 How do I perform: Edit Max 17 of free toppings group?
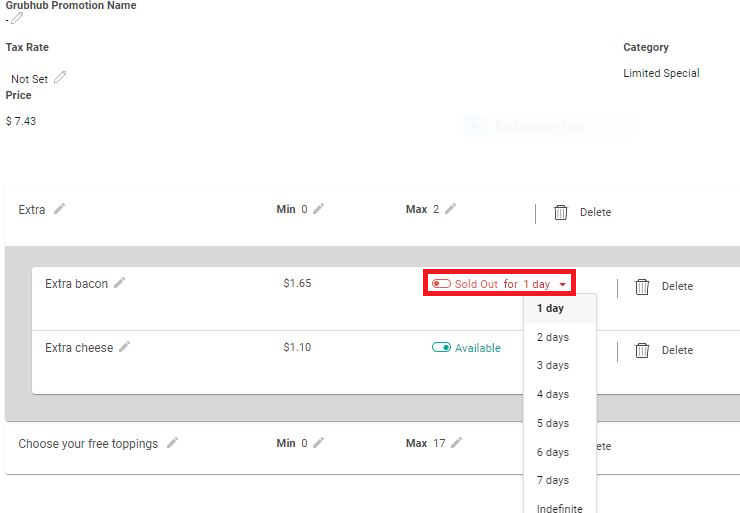click(x=456, y=443)
